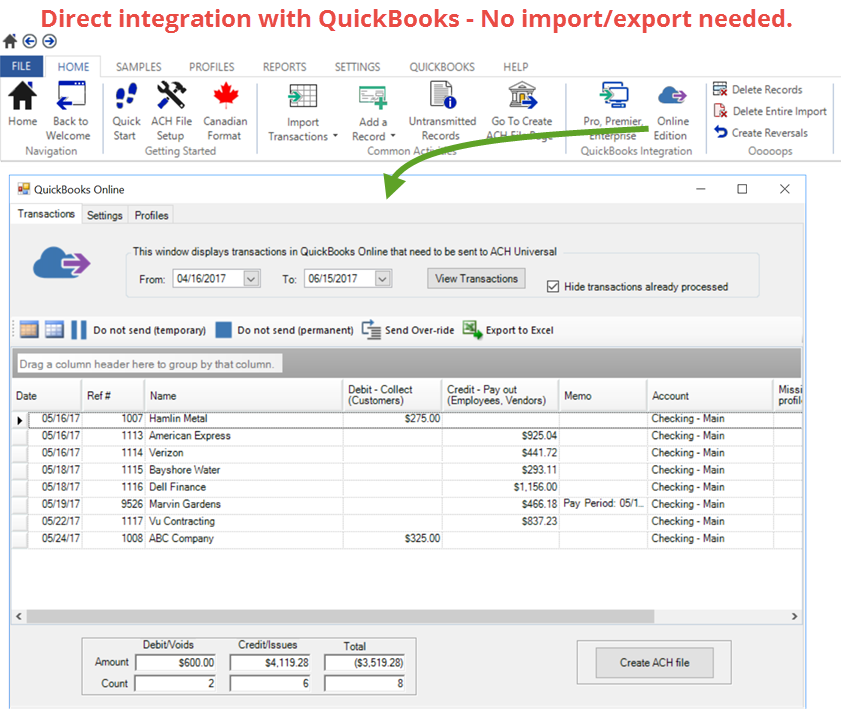Click the QuickBooks Online Edition cloud icon
Viewport: 841px width, 716px height.
671,97
